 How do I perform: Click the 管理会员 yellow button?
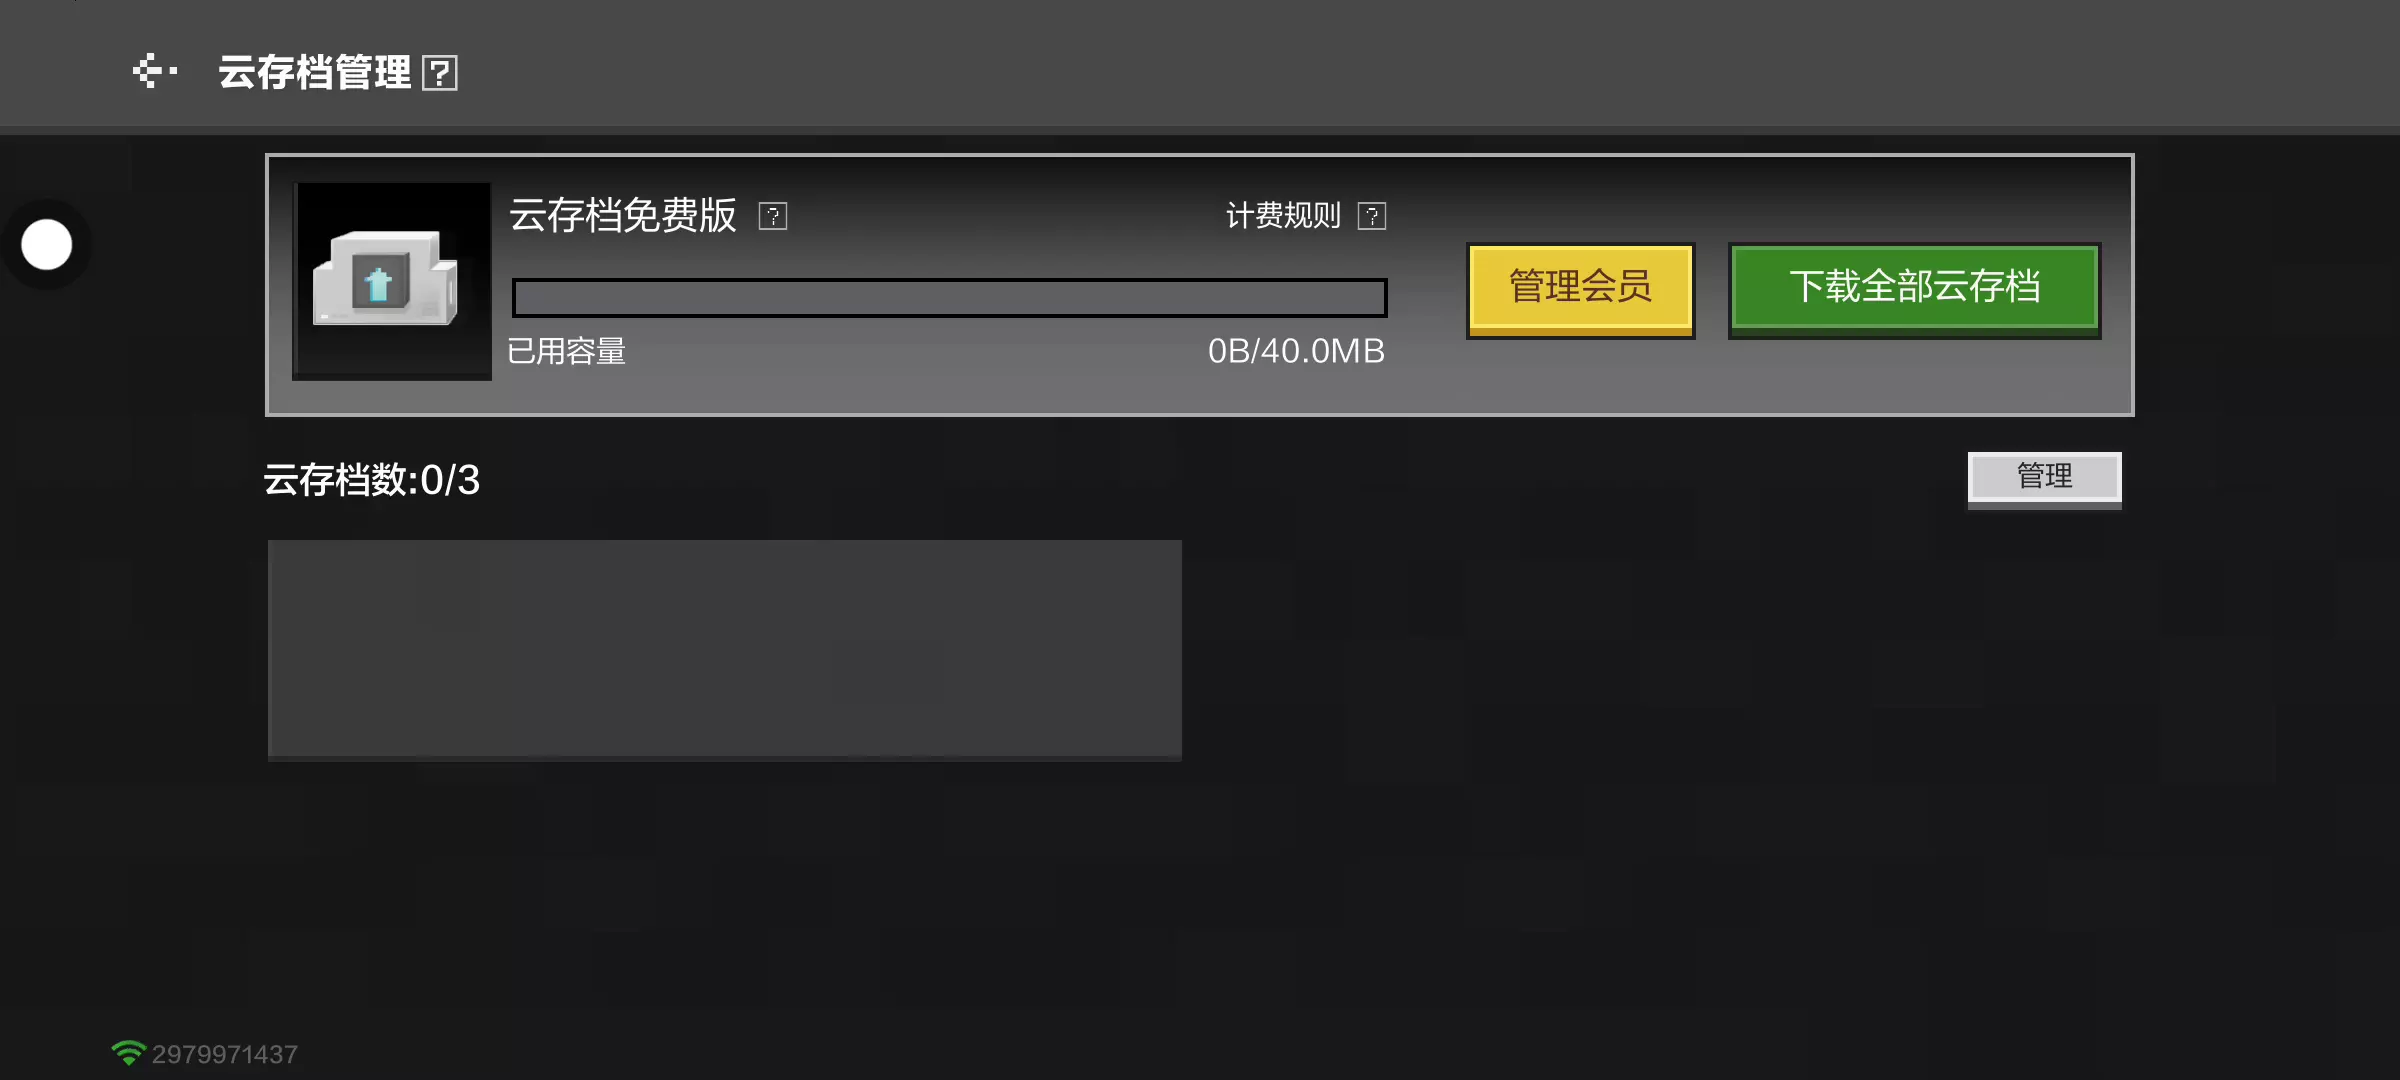tap(1580, 290)
